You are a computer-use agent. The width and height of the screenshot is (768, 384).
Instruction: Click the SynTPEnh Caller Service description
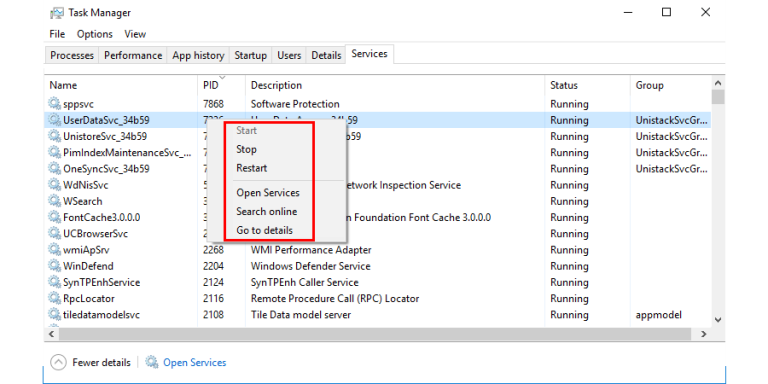point(305,282)
